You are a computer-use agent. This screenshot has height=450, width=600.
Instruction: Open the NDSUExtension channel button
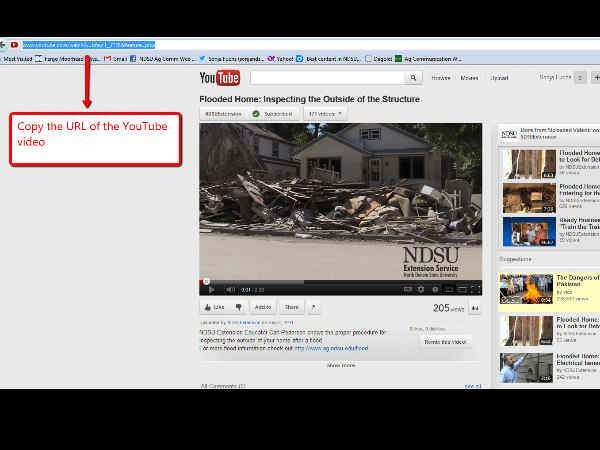tap(223, 114)
